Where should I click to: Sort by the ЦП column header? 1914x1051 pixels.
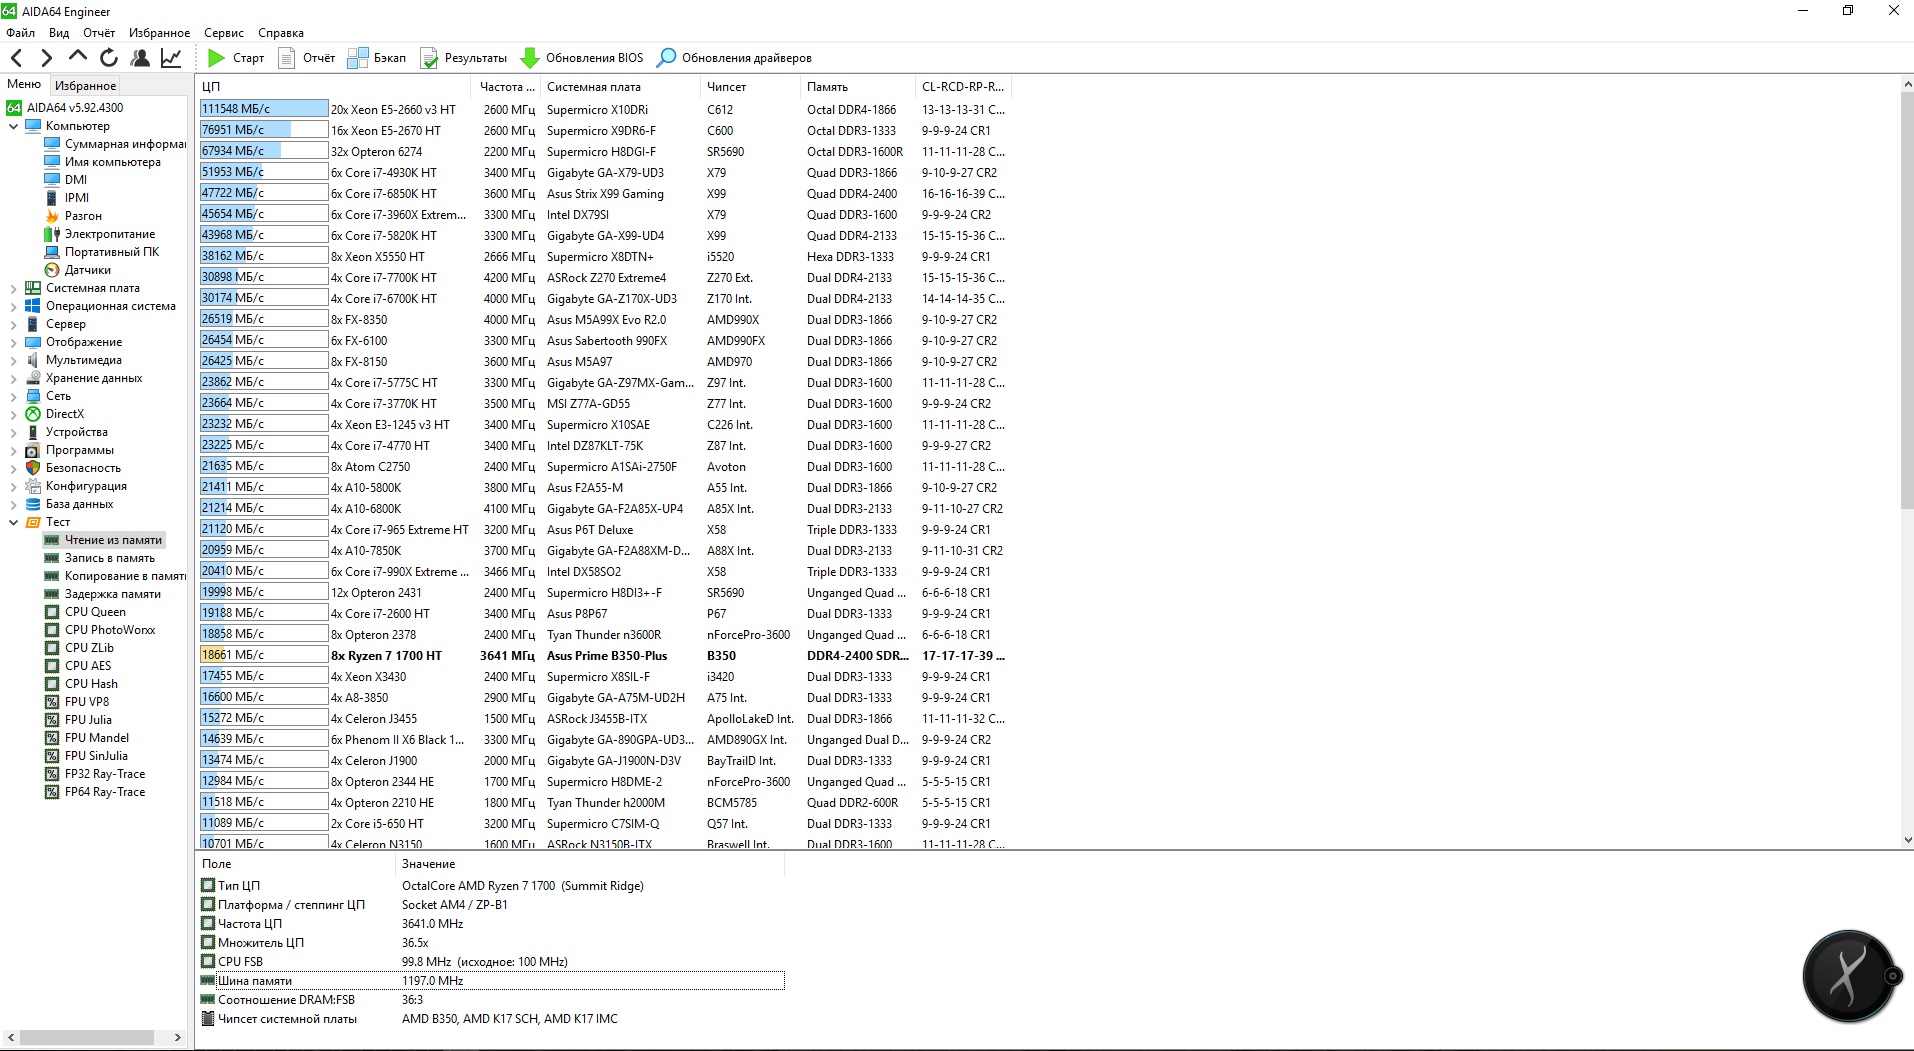(334, 87)
